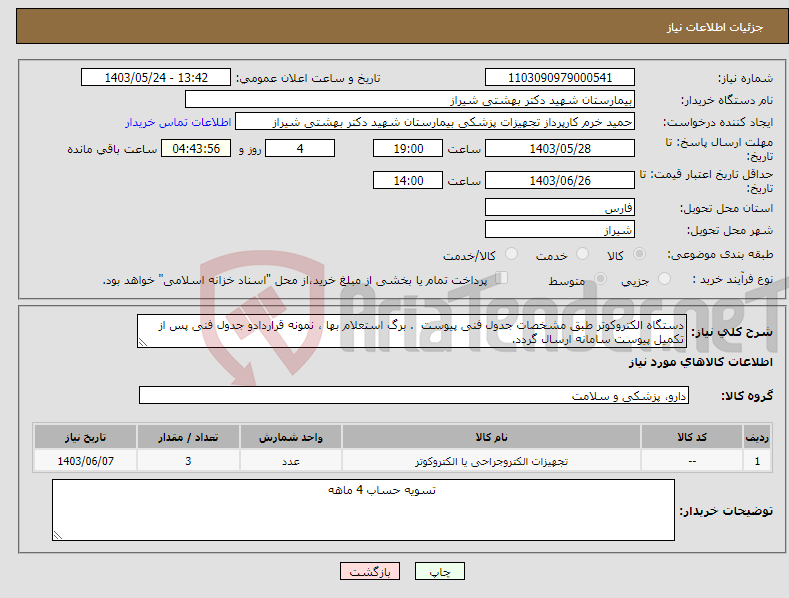Click the تعداد / مقدار column header
Screen dimensions: 789x598
point(188,437)
